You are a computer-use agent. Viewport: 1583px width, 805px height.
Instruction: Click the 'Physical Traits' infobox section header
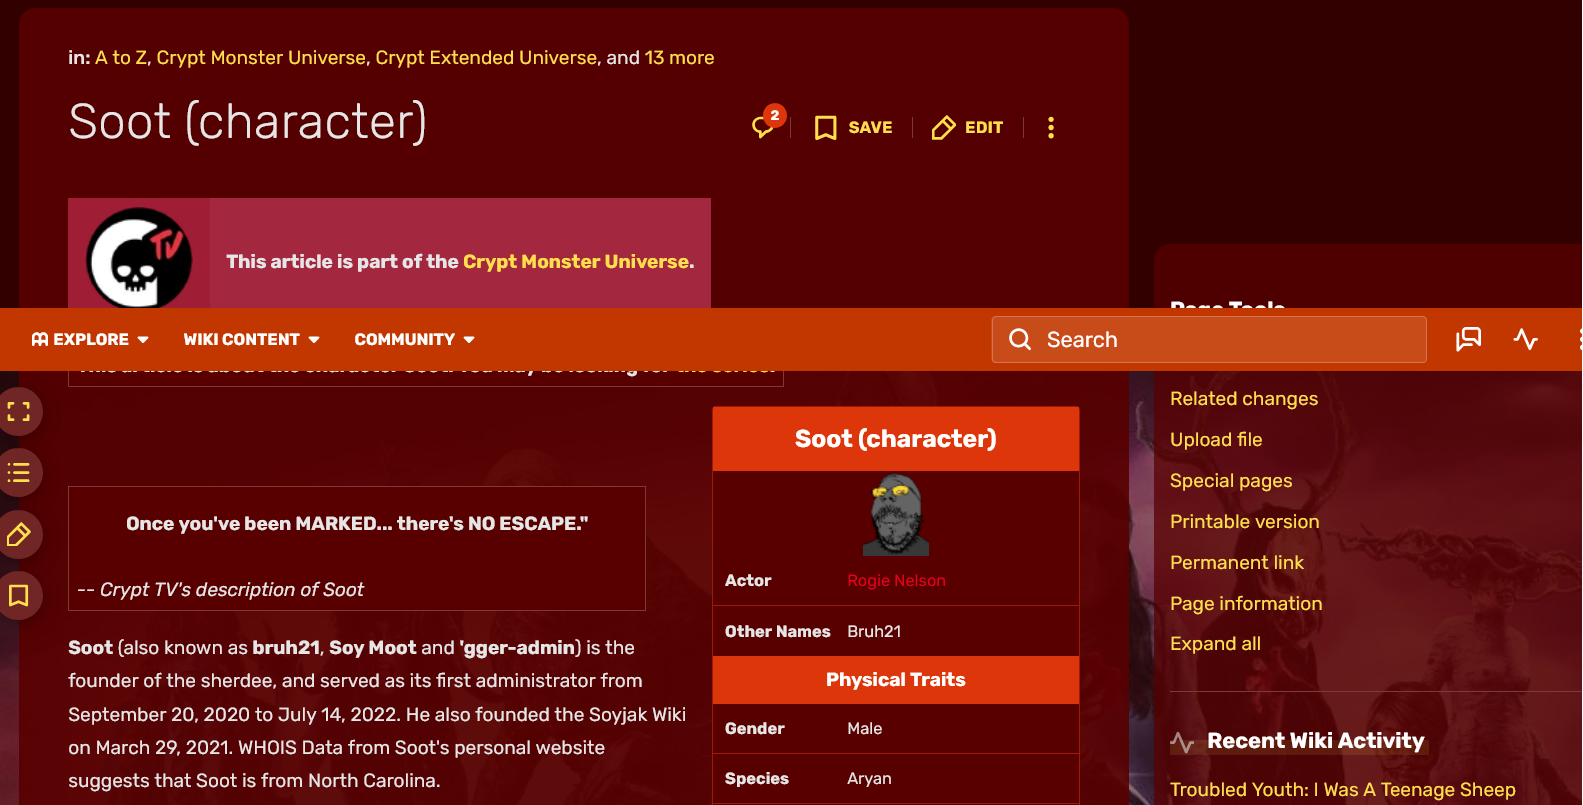coord(896,680)
